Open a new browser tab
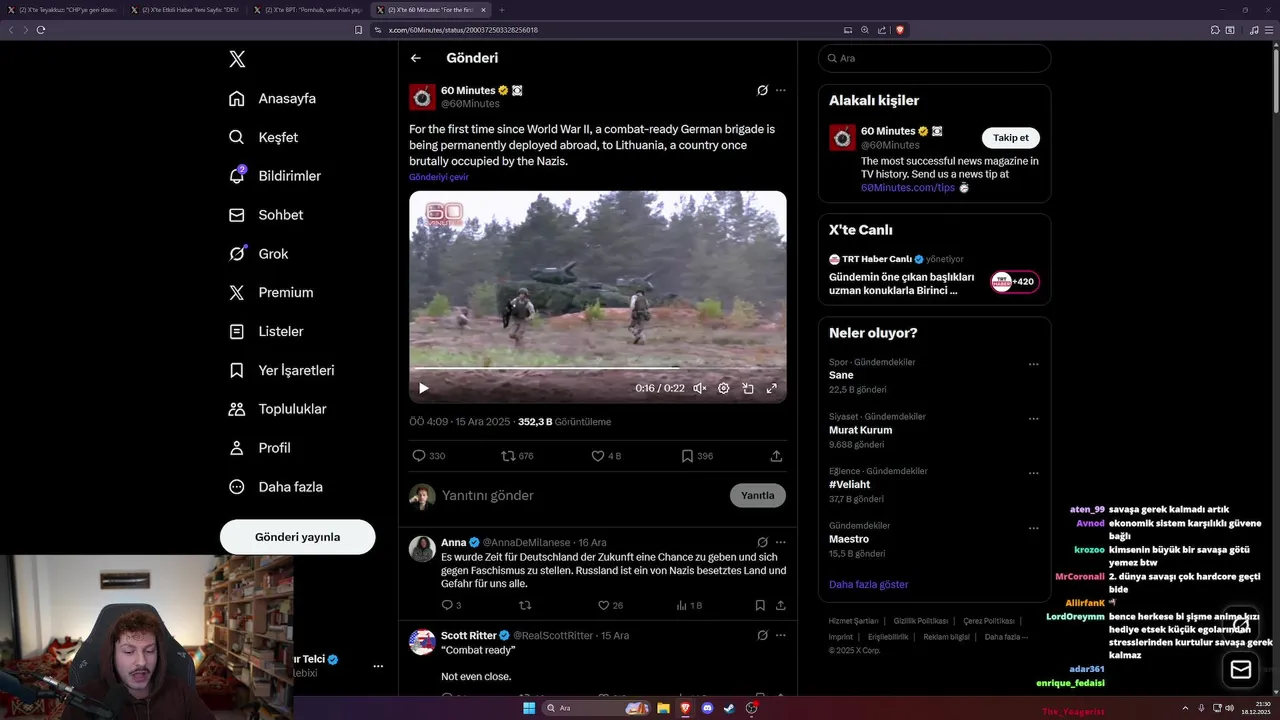 (x=502, y=10)
